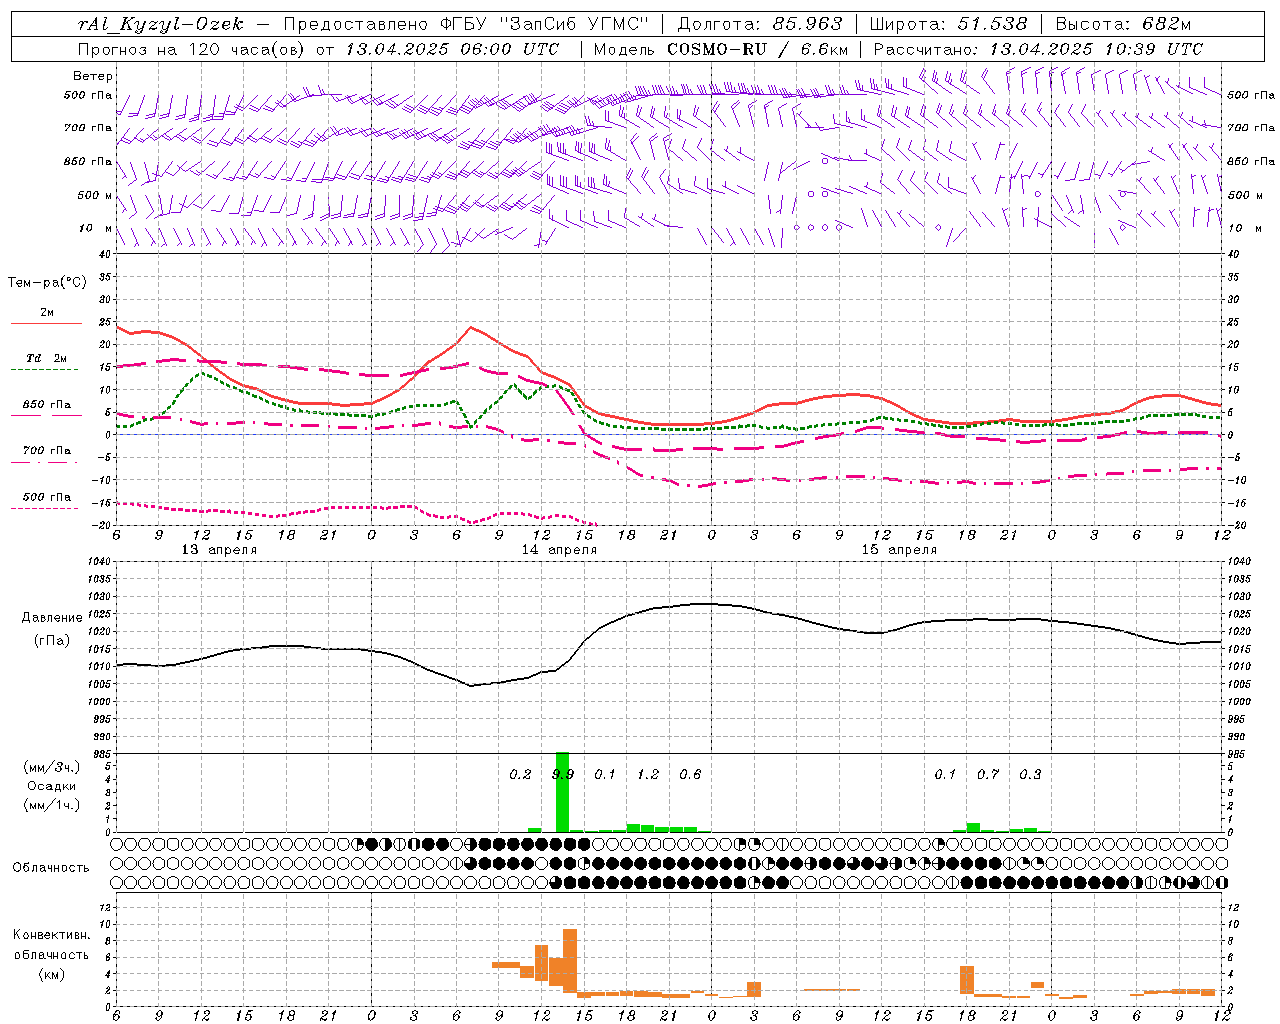Click the station name "rAl_Kyzyl-Ozek"
The image size is (1280, 1024).
[160, 24]
